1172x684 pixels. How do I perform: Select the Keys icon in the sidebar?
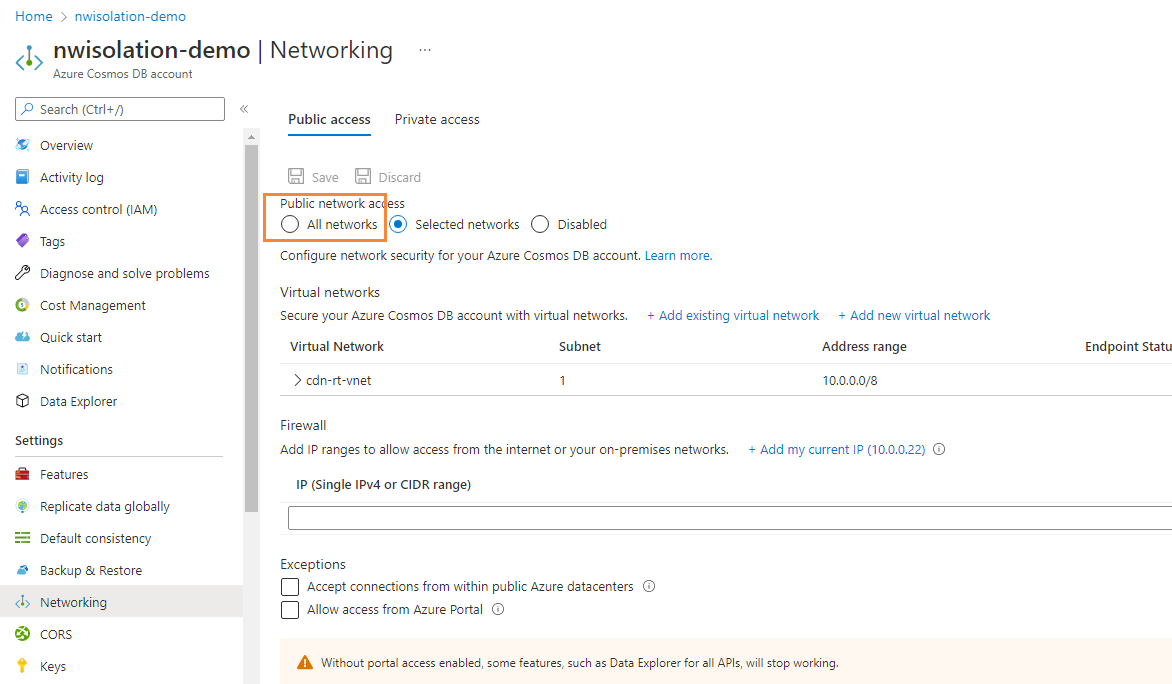click(x=22, y=666)
